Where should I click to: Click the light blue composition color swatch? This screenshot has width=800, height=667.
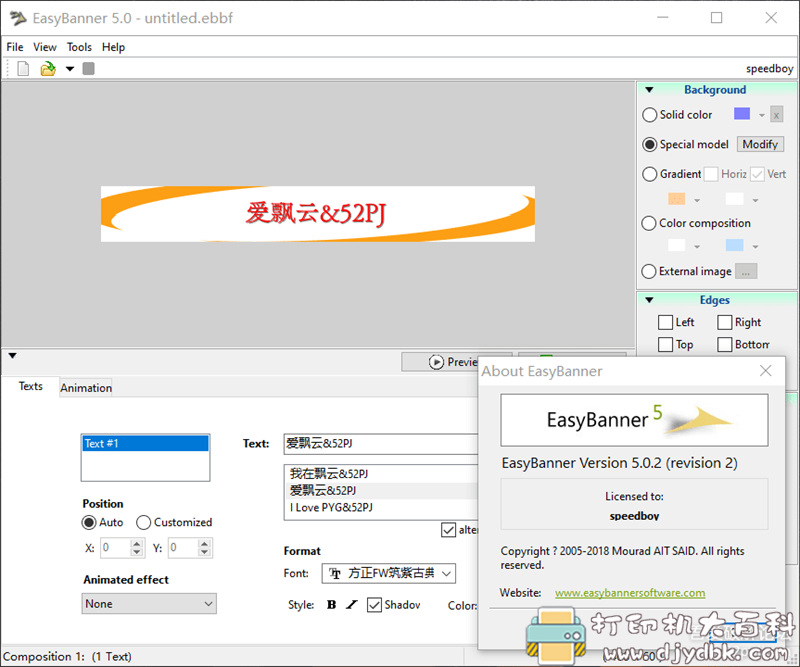(x=735, y=245)
